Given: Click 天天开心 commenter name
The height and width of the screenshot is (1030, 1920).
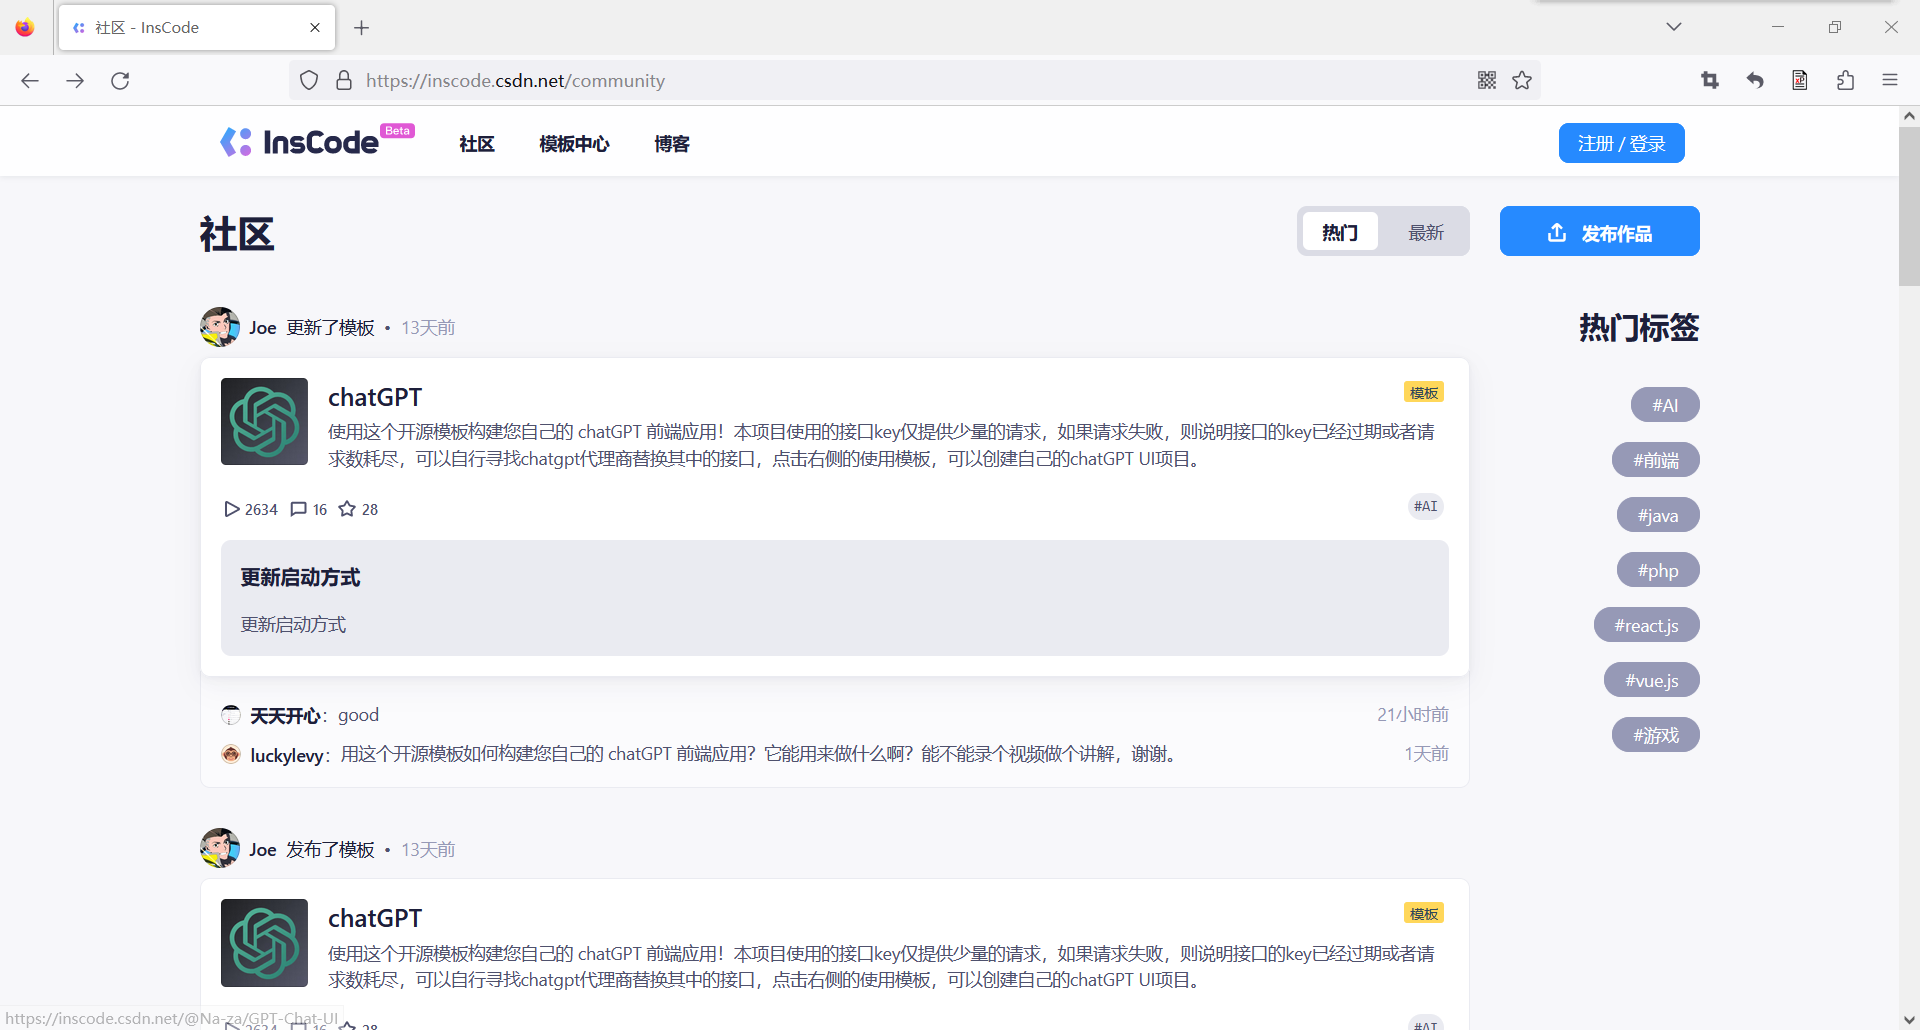Looking at the screenshot, I should (285, 716).
